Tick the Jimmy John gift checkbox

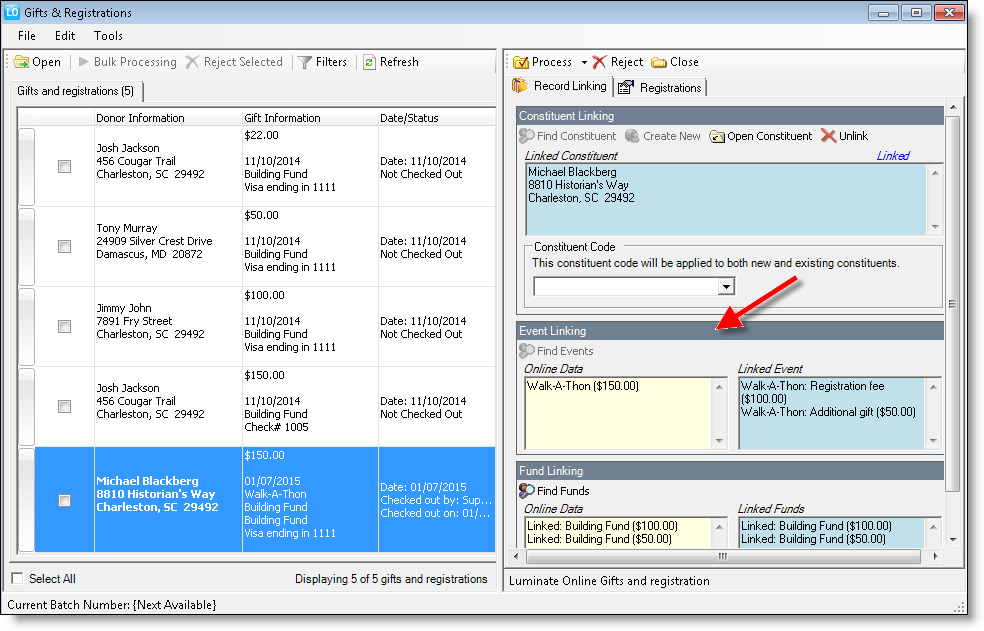click(65, 326)
